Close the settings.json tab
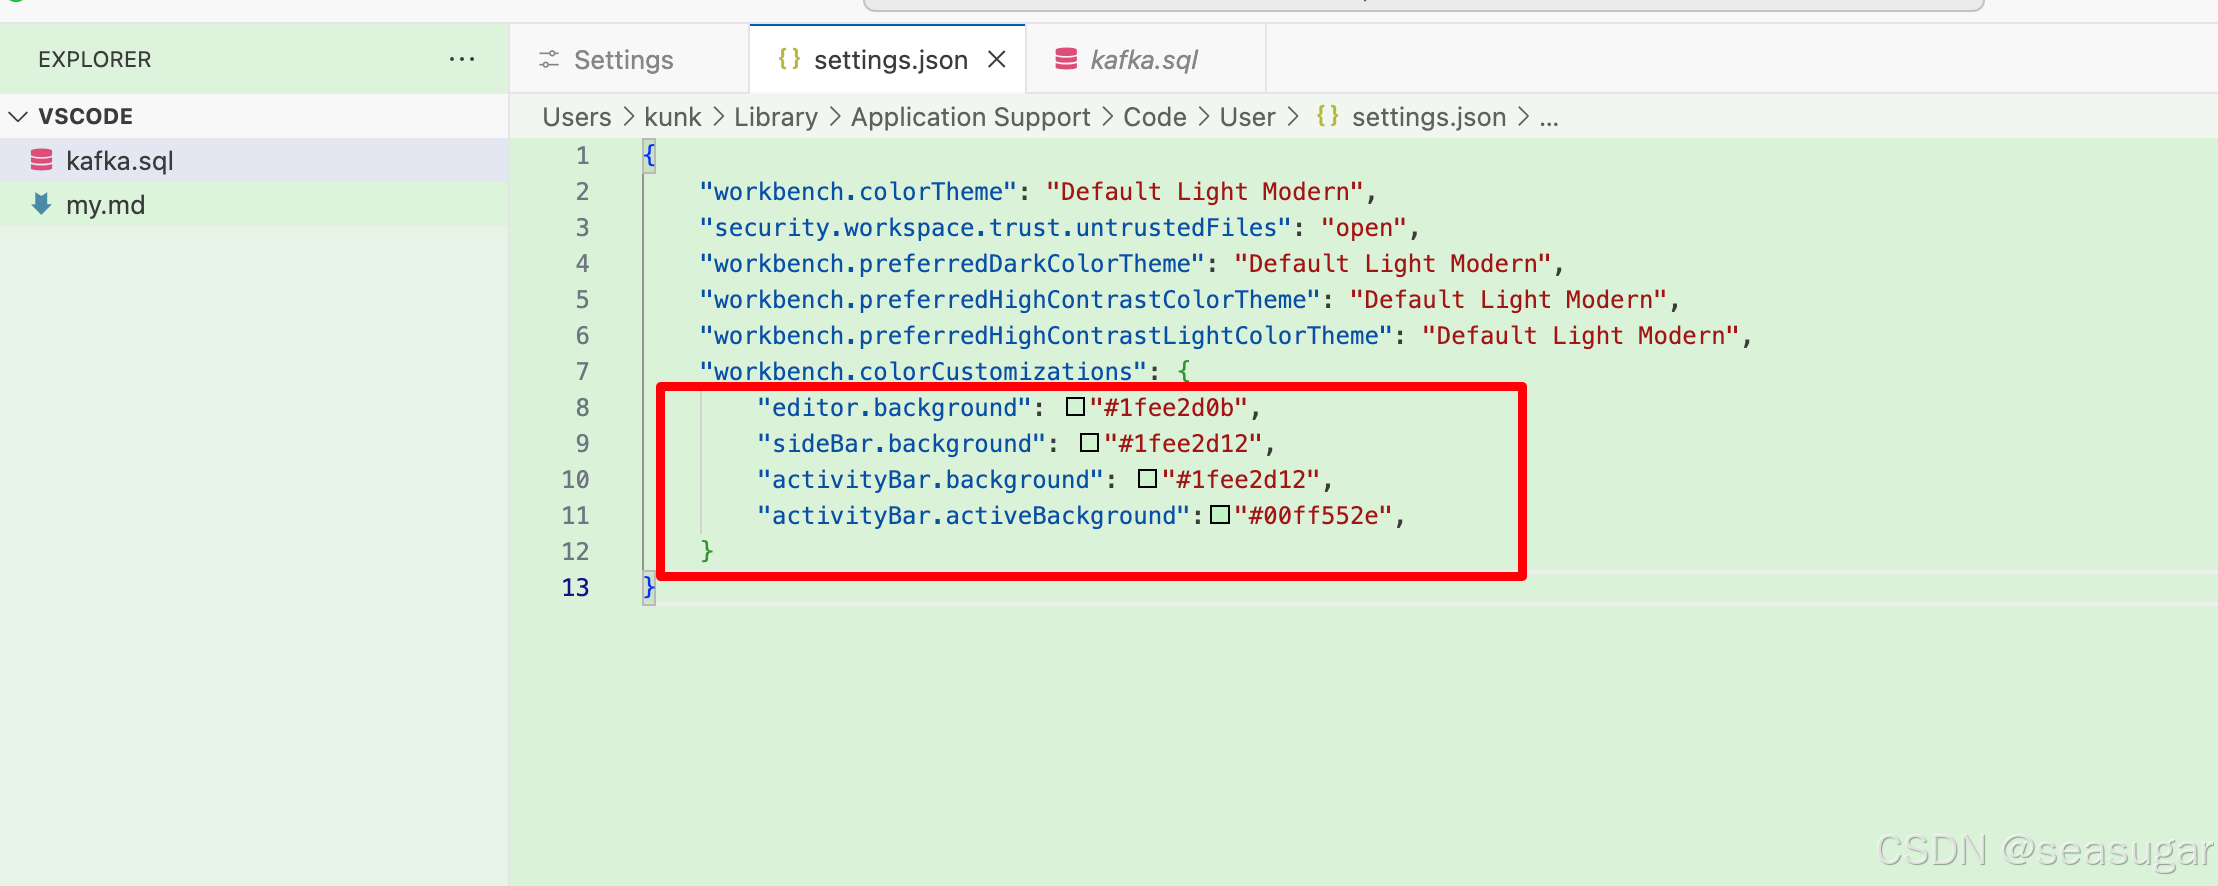2218x886 pixels. (x=996, y=59)
